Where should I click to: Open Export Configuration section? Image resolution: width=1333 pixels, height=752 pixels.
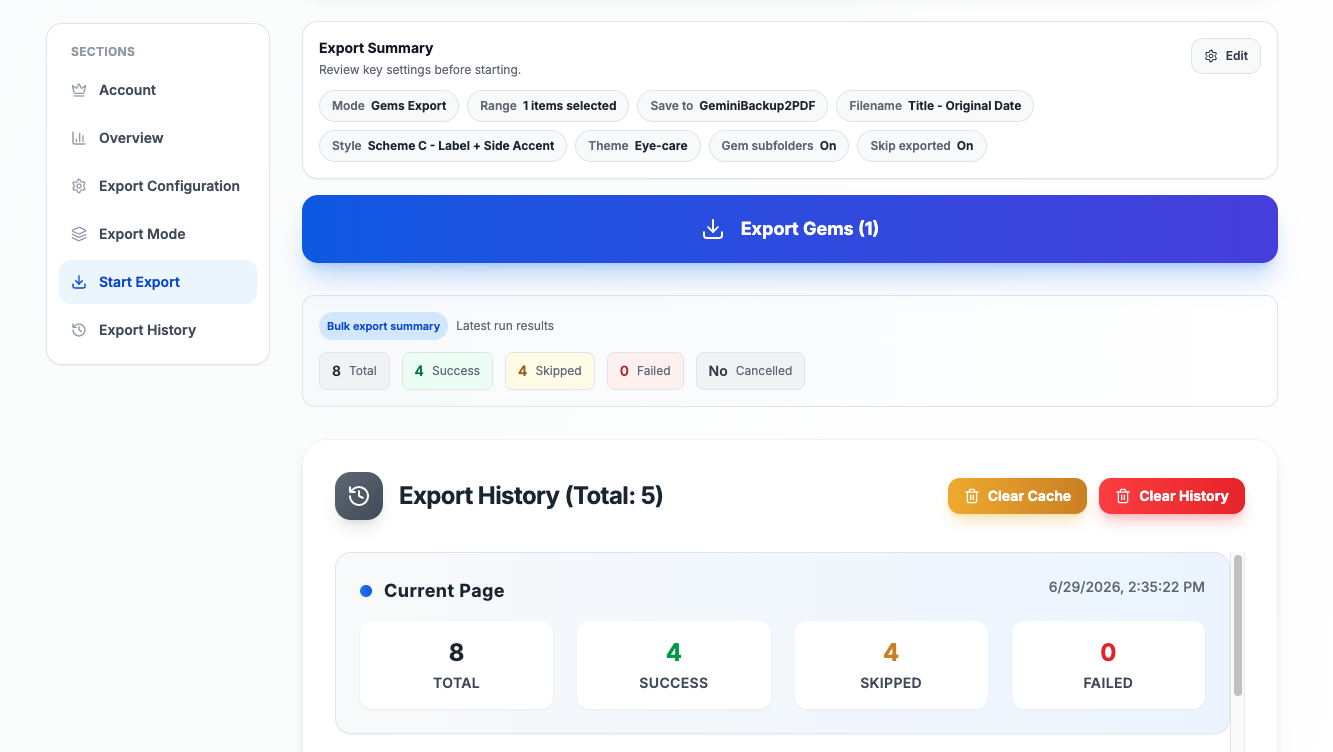pos(158,186)
